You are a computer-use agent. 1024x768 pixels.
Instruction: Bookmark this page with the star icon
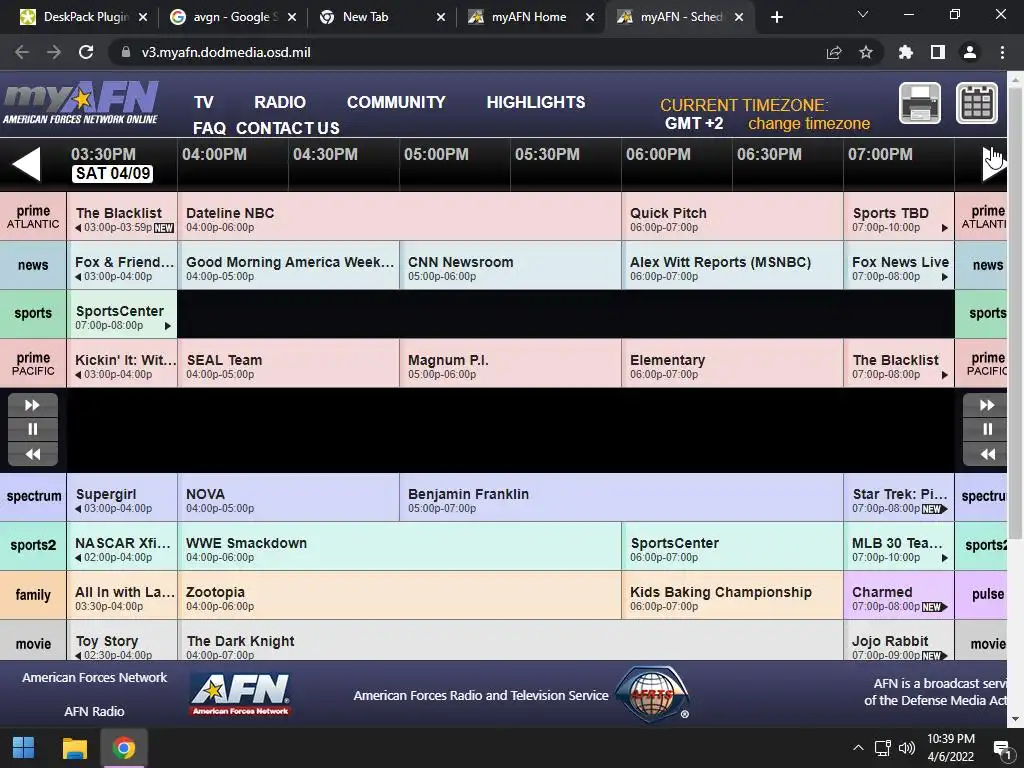coord(866,52)
